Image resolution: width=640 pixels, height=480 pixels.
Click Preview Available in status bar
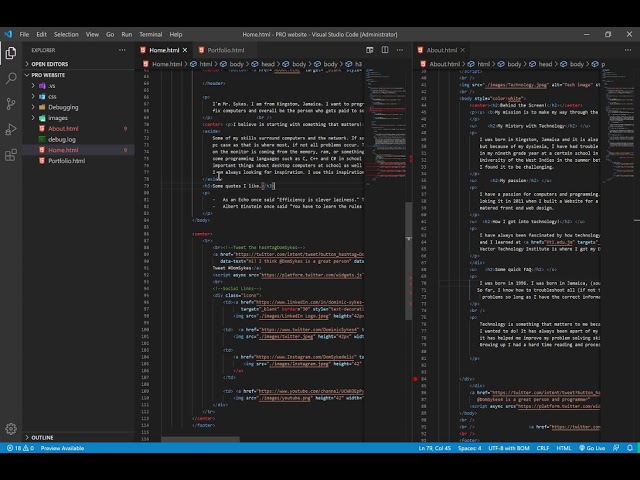click(x=62, y=448)
